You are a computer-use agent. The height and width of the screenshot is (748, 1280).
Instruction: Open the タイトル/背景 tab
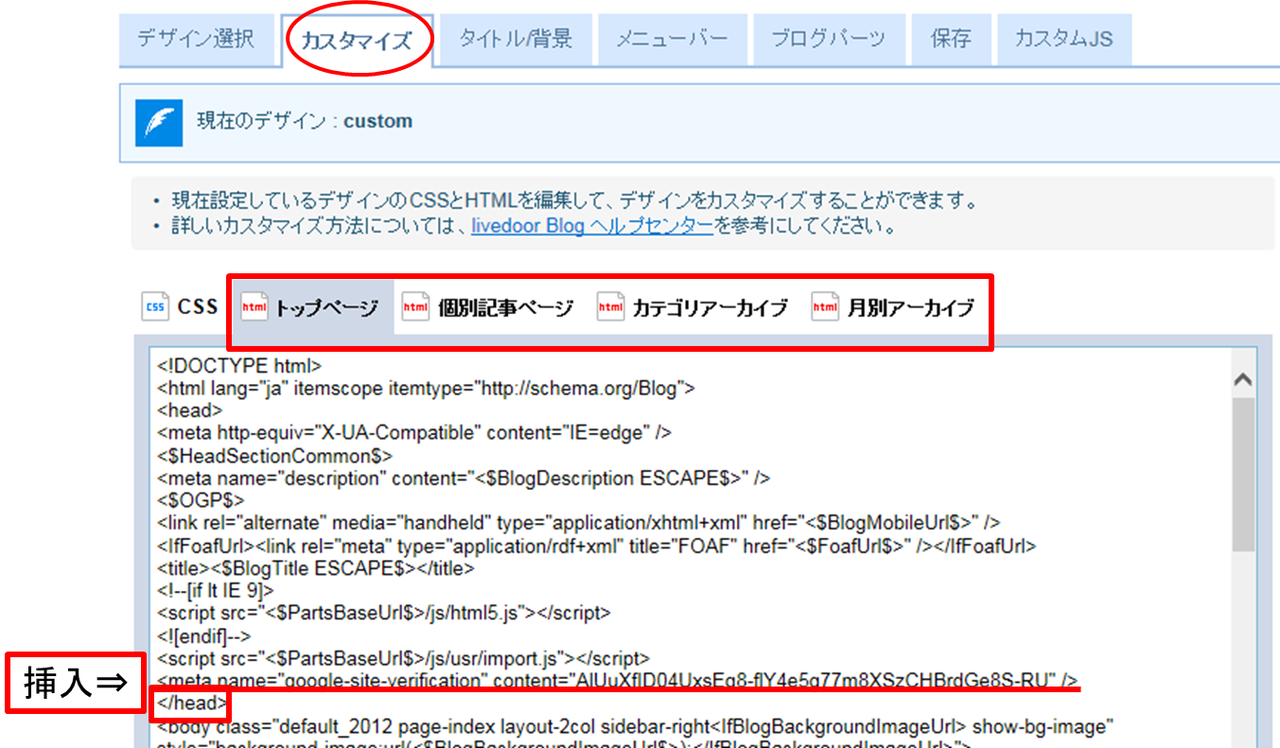(x=515, y=40)
